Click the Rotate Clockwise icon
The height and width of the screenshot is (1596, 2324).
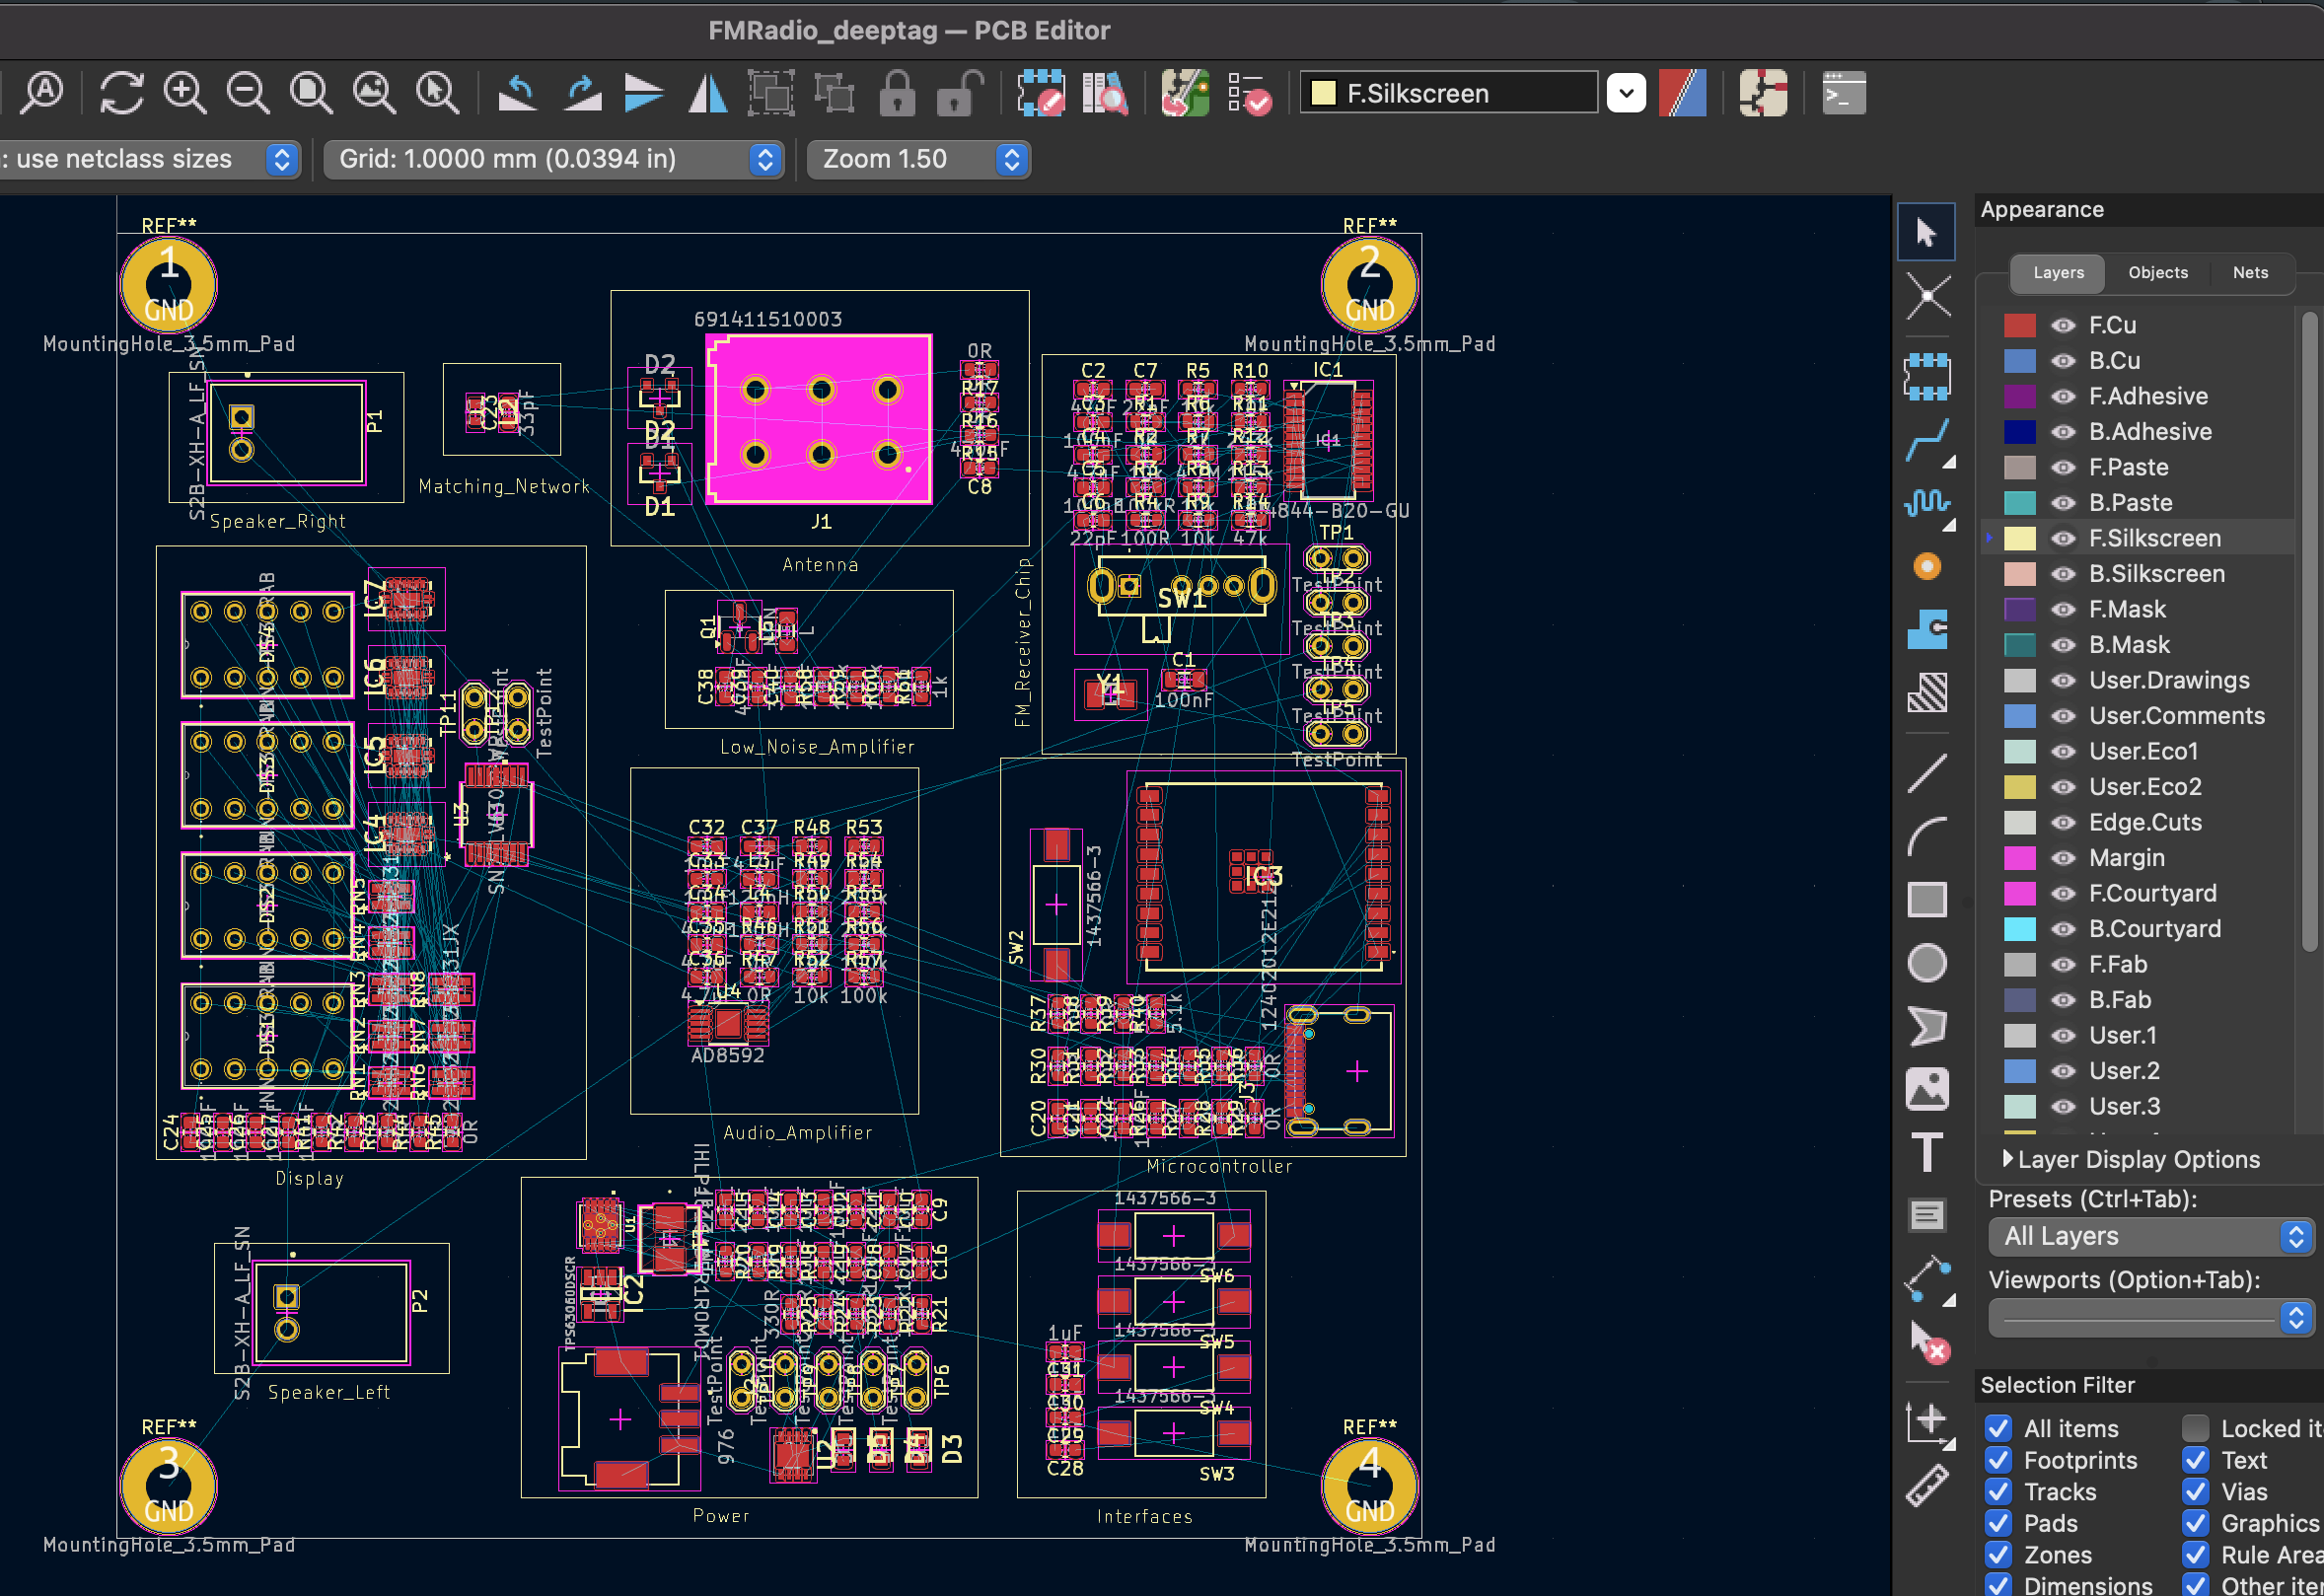(x=582, y=93)
